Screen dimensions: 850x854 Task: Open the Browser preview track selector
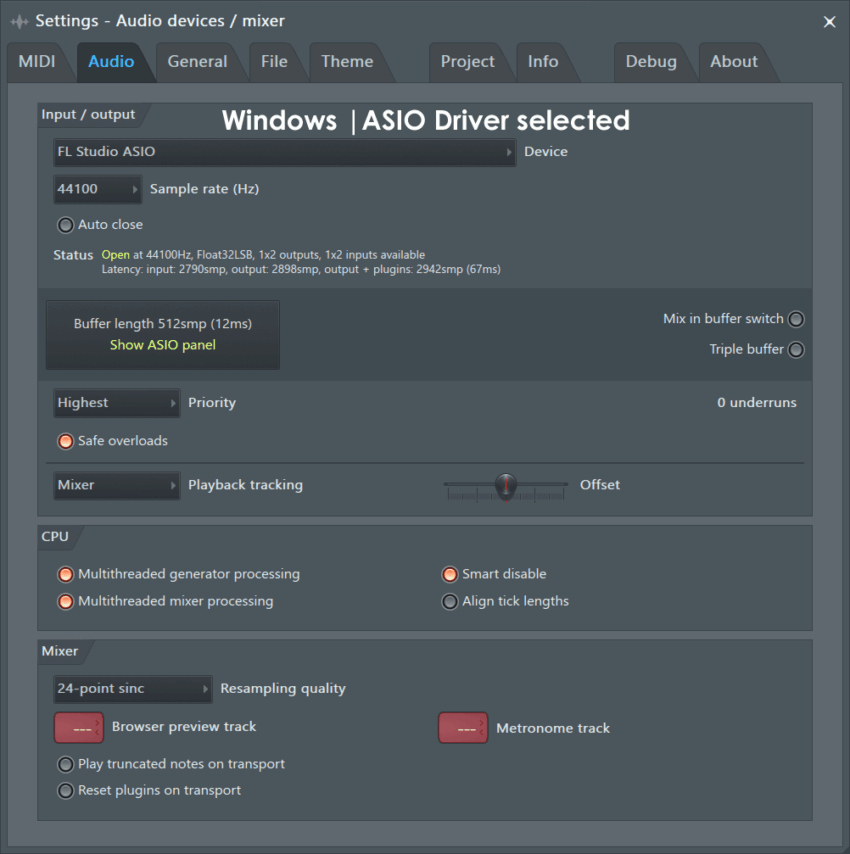pos(78,728)
